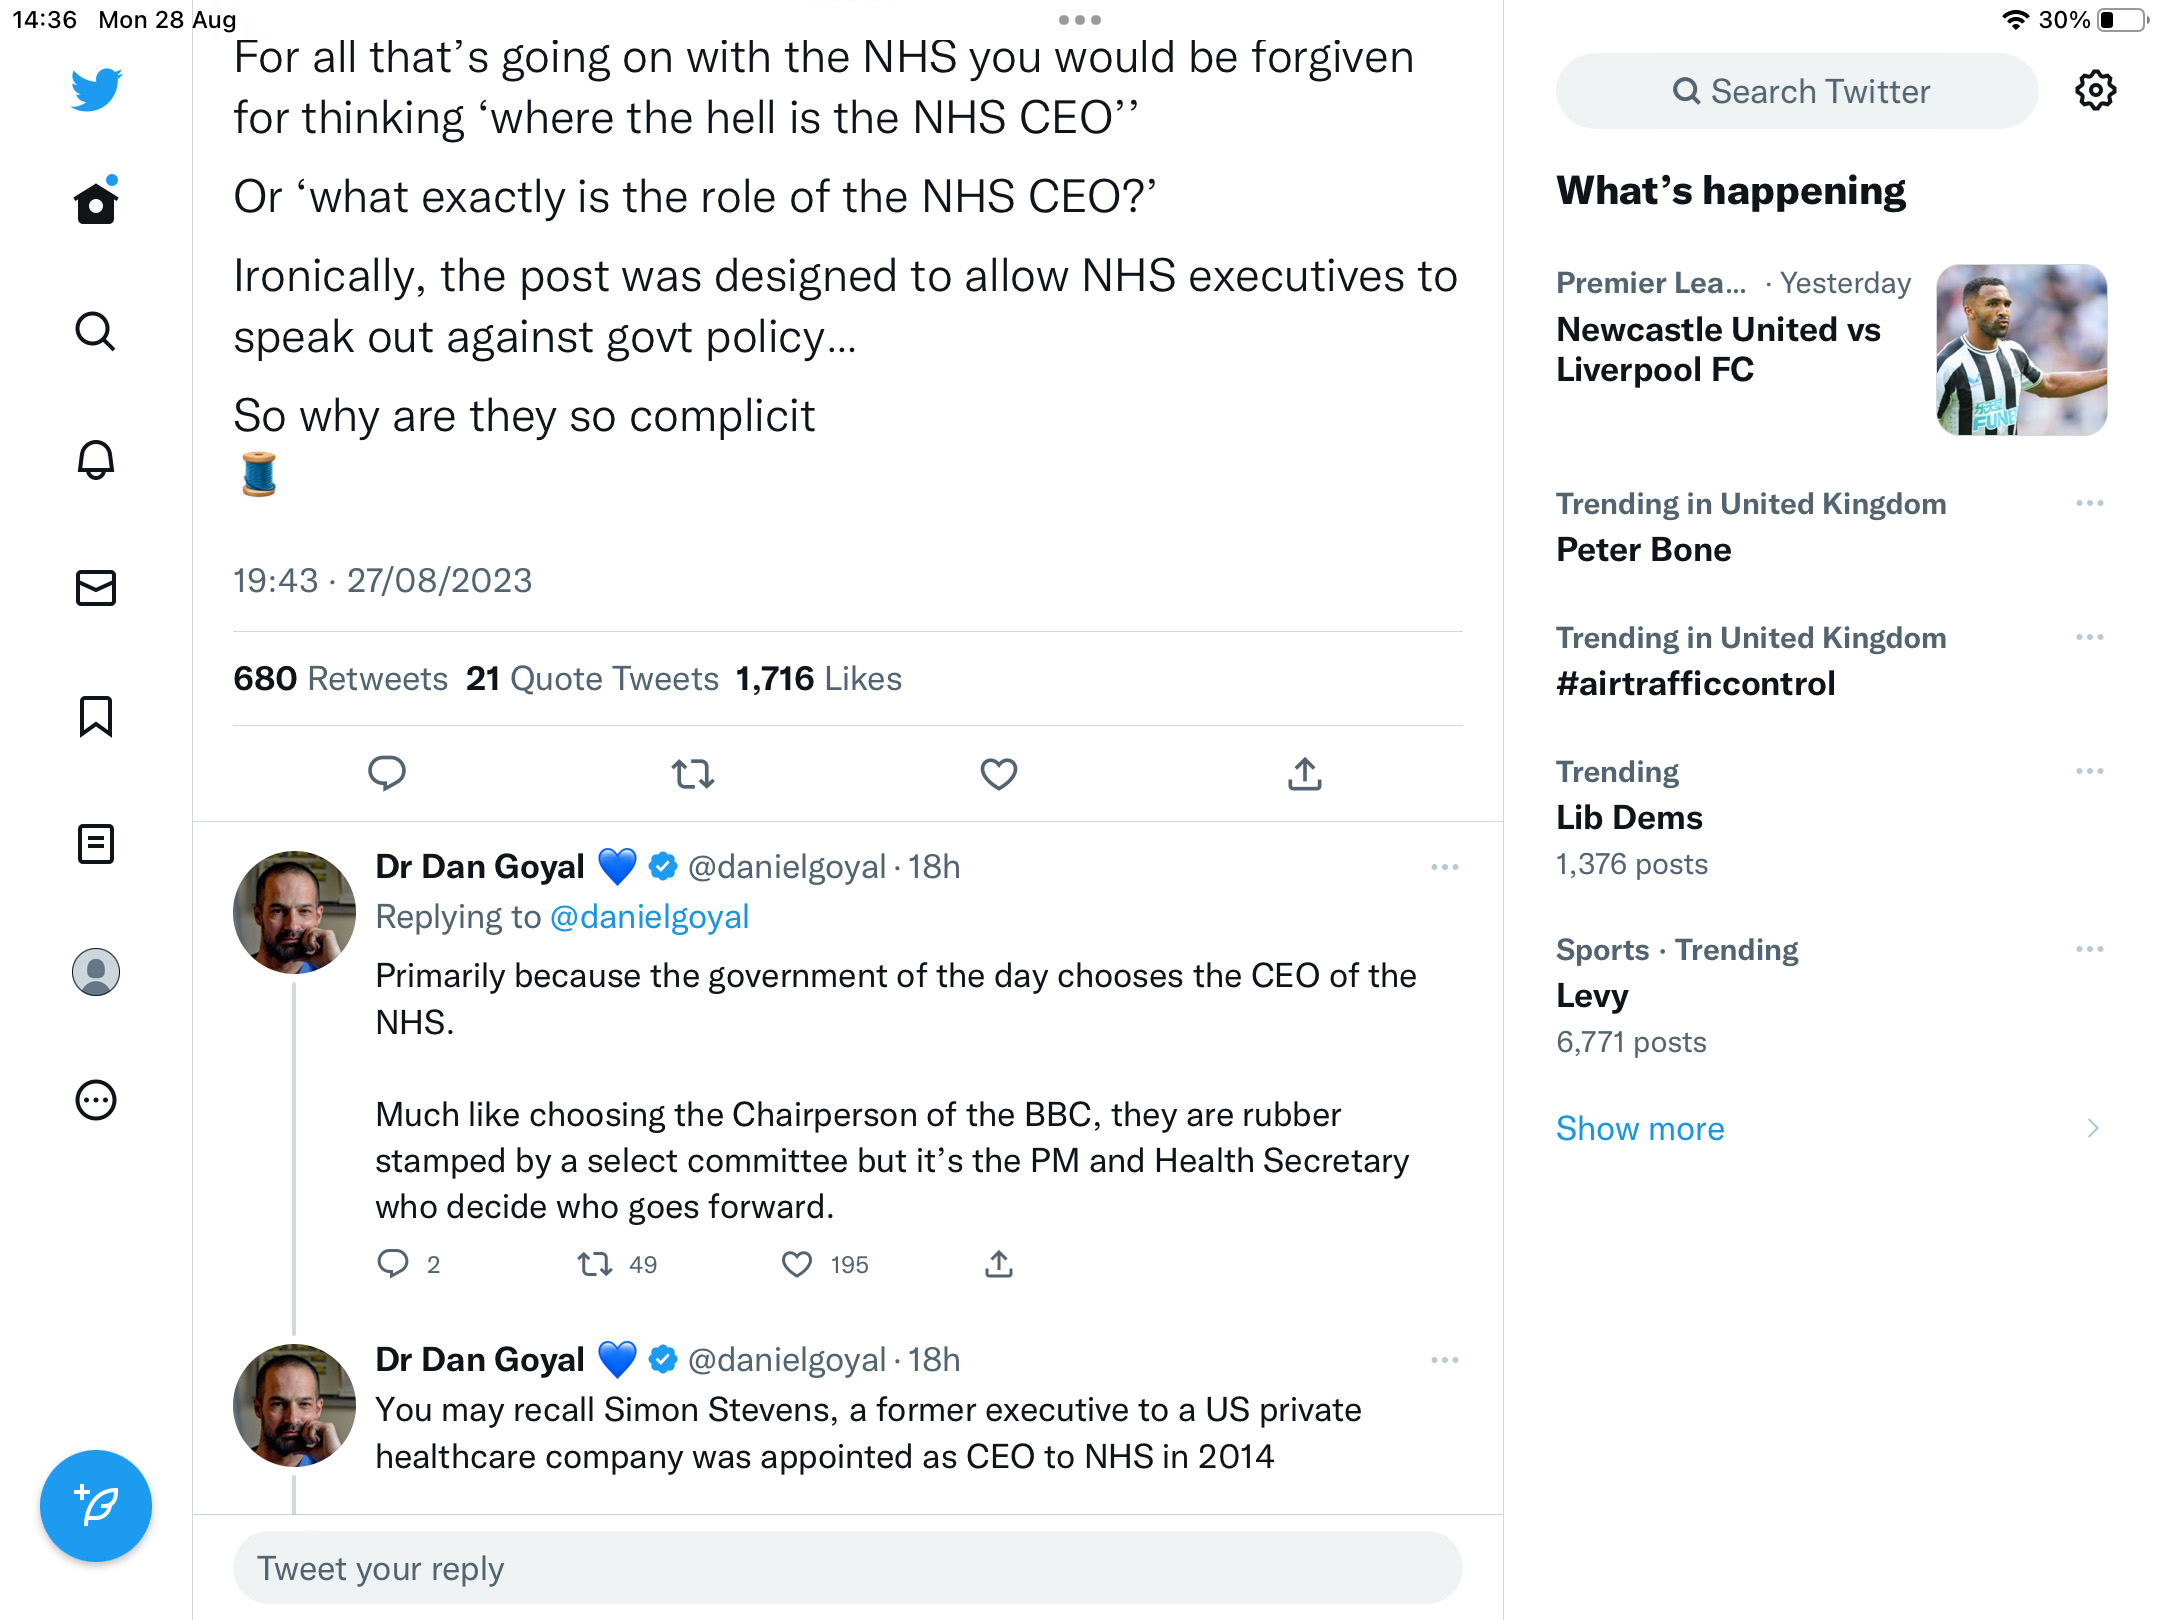Open the Lists icon in sidebar
The image size is (2160, 1620).
pos(96,844)
